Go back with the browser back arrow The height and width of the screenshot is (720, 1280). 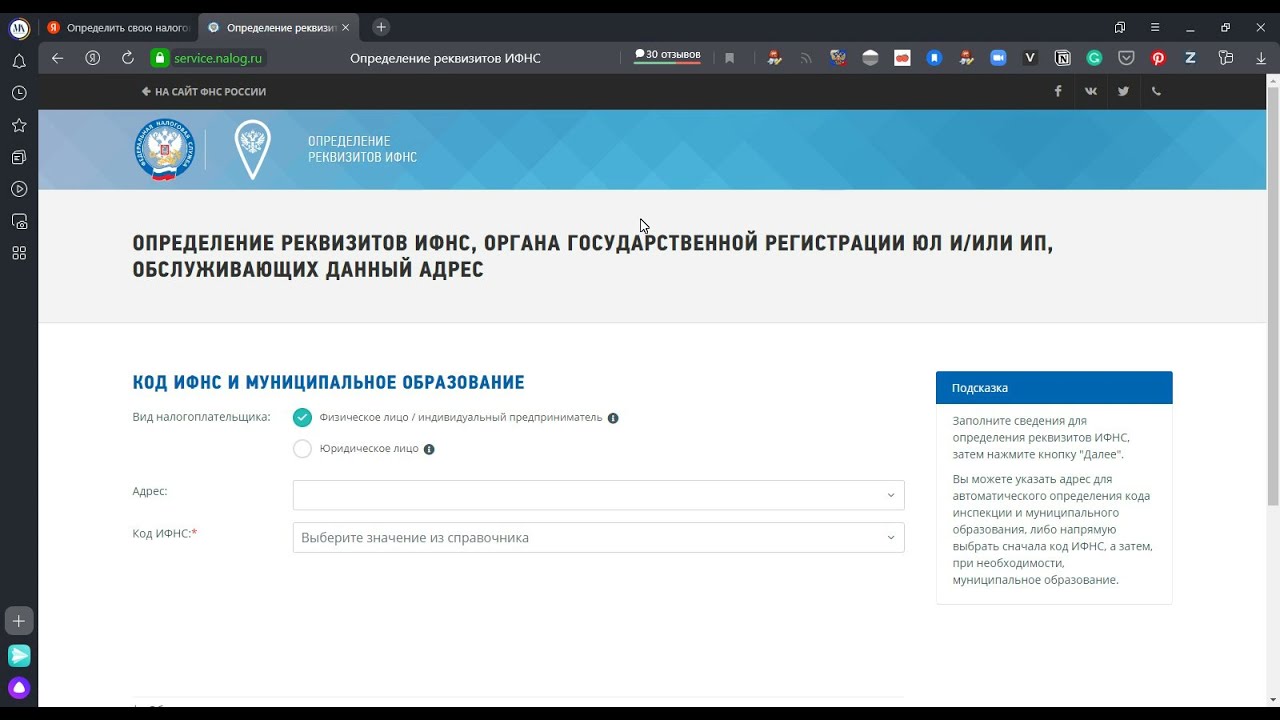click(x=57, y=58)
